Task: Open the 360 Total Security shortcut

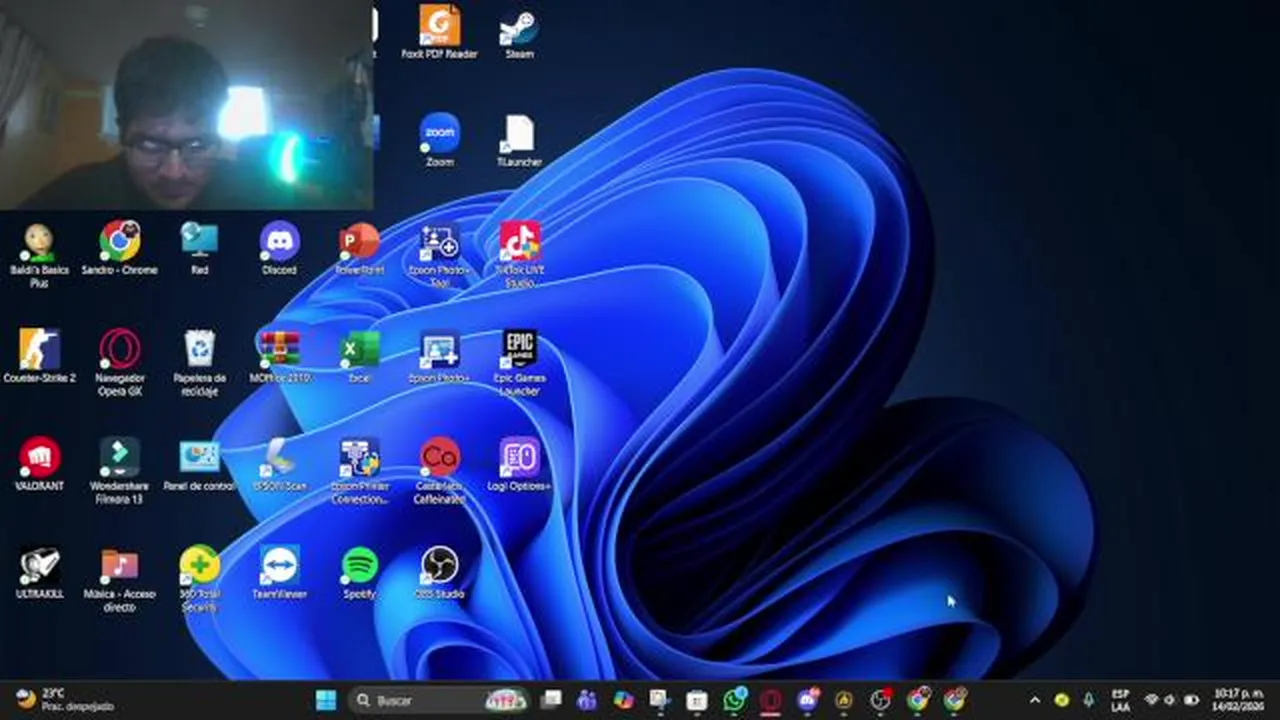Action: (x=199, y=578)
